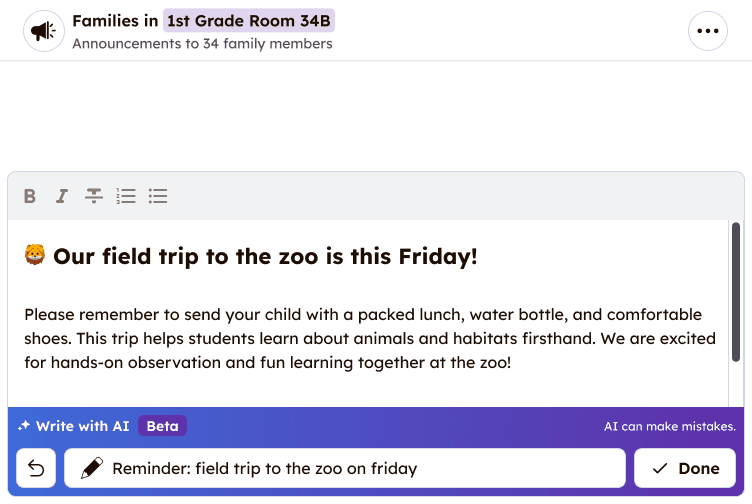This screenshot has width=752, height=504.
Task: Place cursor in the field trip heading
Action: click(265, 257)
